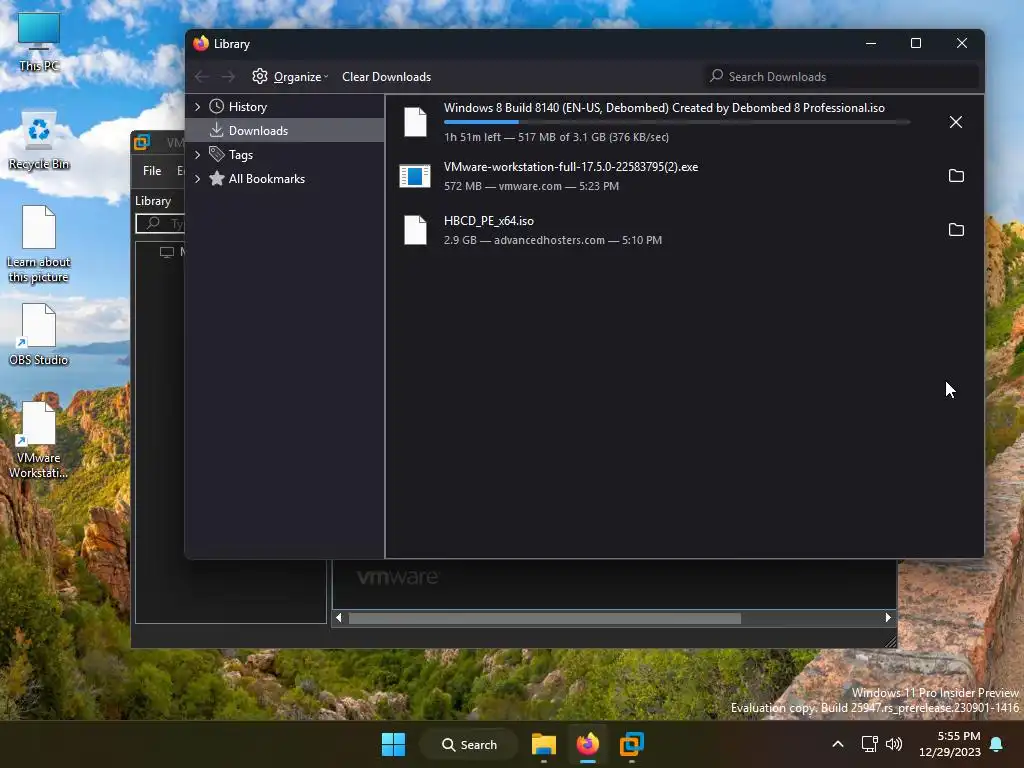
Task: Go forward in Library navigation
Action: click(x=228, y=77)
